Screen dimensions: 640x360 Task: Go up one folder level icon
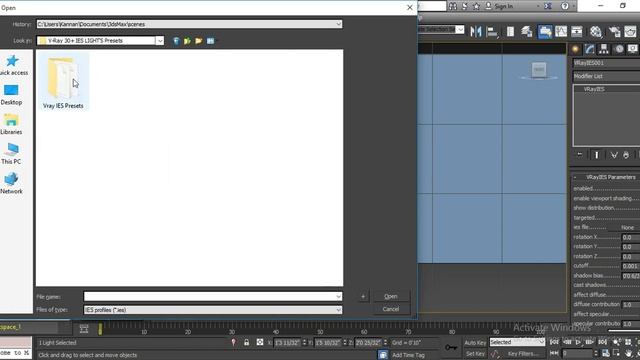[187, 41]
